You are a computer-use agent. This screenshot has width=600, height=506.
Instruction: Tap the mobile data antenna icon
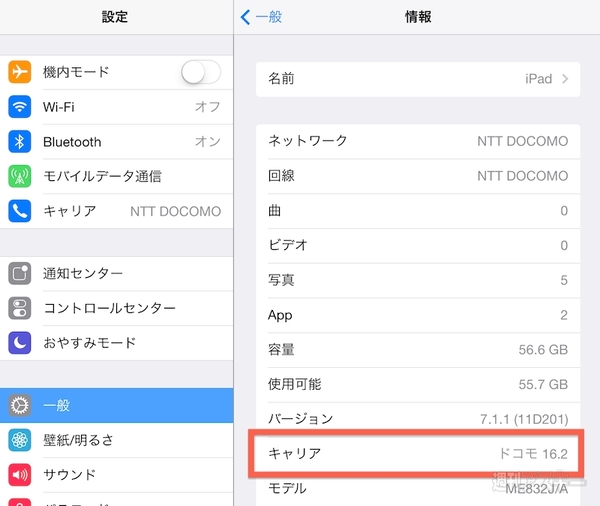click(20, 176)
